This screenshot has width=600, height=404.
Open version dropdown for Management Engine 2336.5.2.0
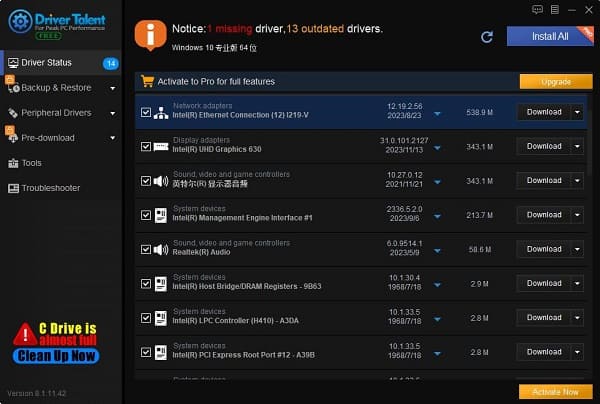click(437, 217)
